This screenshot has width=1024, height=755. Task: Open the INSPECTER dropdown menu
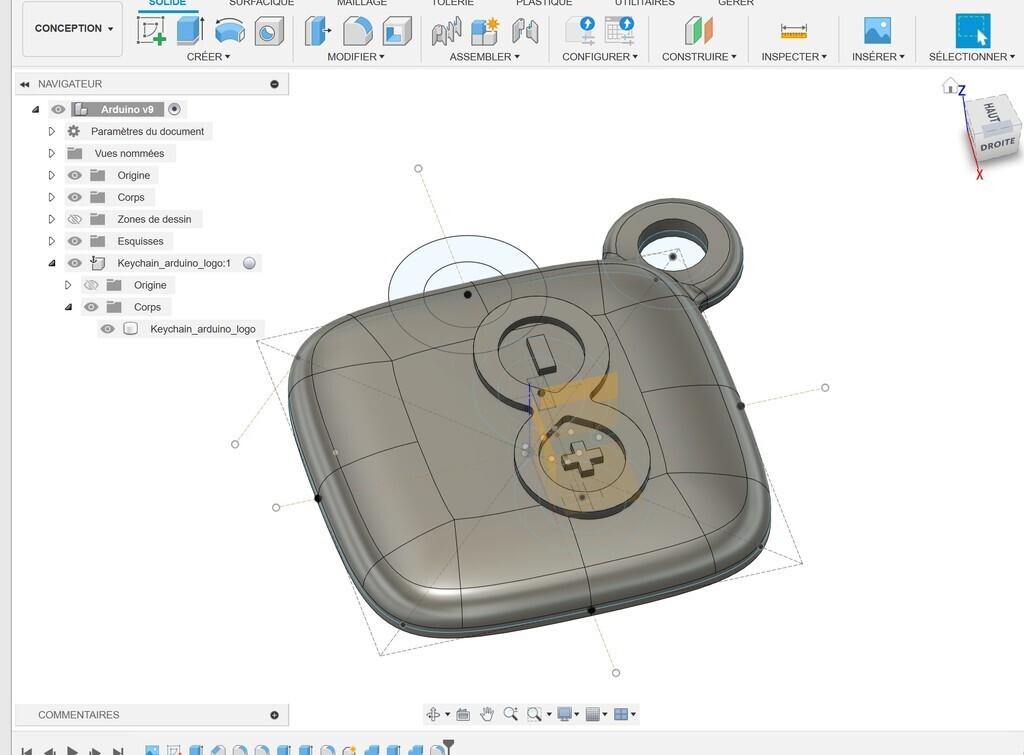794,57
